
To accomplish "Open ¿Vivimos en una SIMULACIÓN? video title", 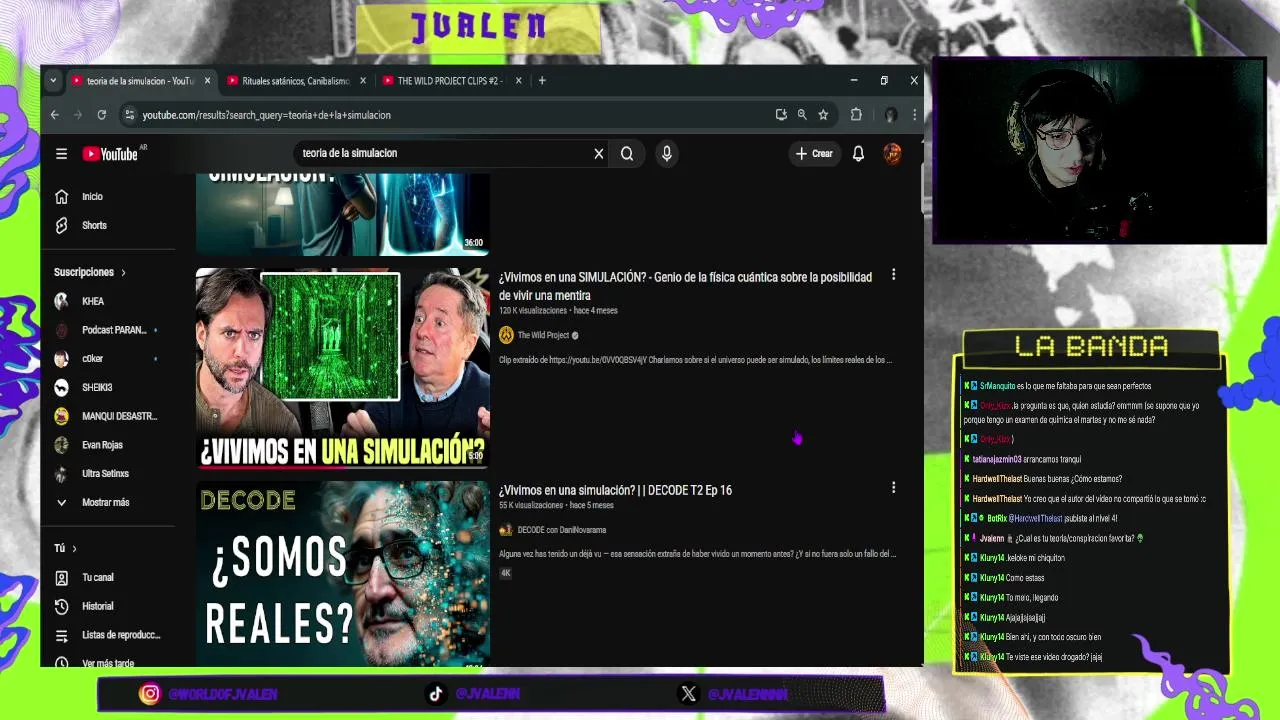I will (685, 286).
